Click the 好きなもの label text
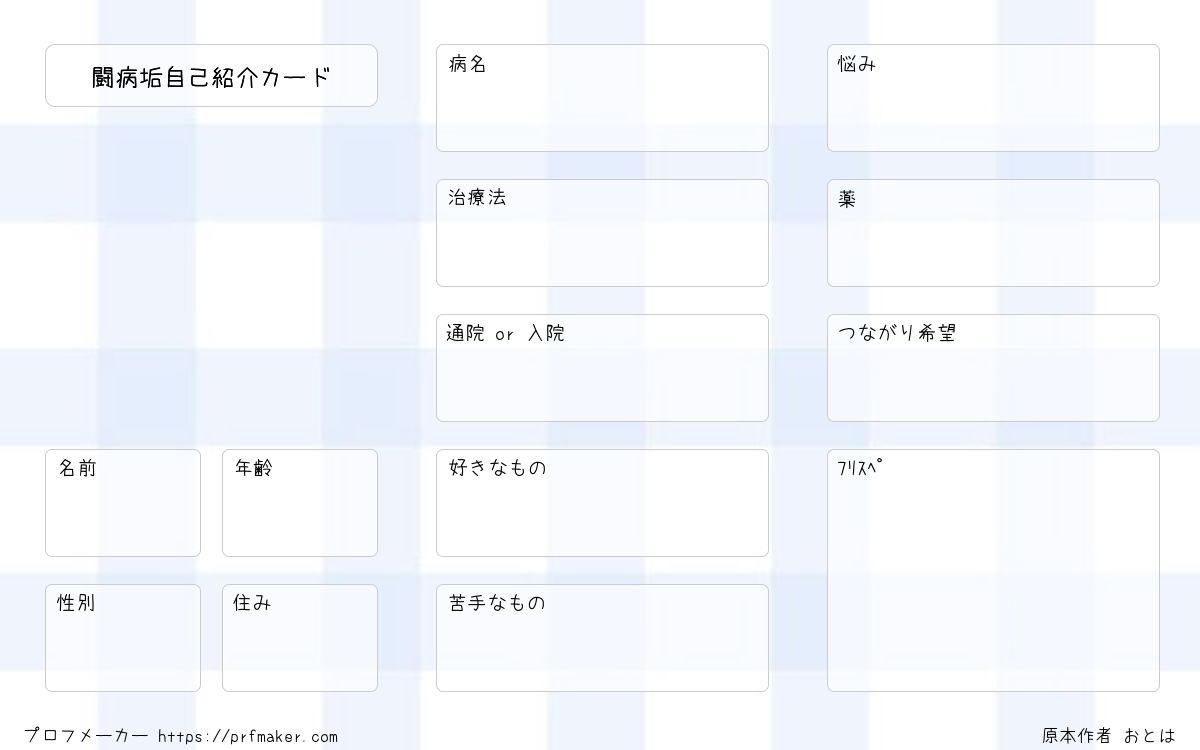Screen dimensions: 1200x750 [497, 467]
